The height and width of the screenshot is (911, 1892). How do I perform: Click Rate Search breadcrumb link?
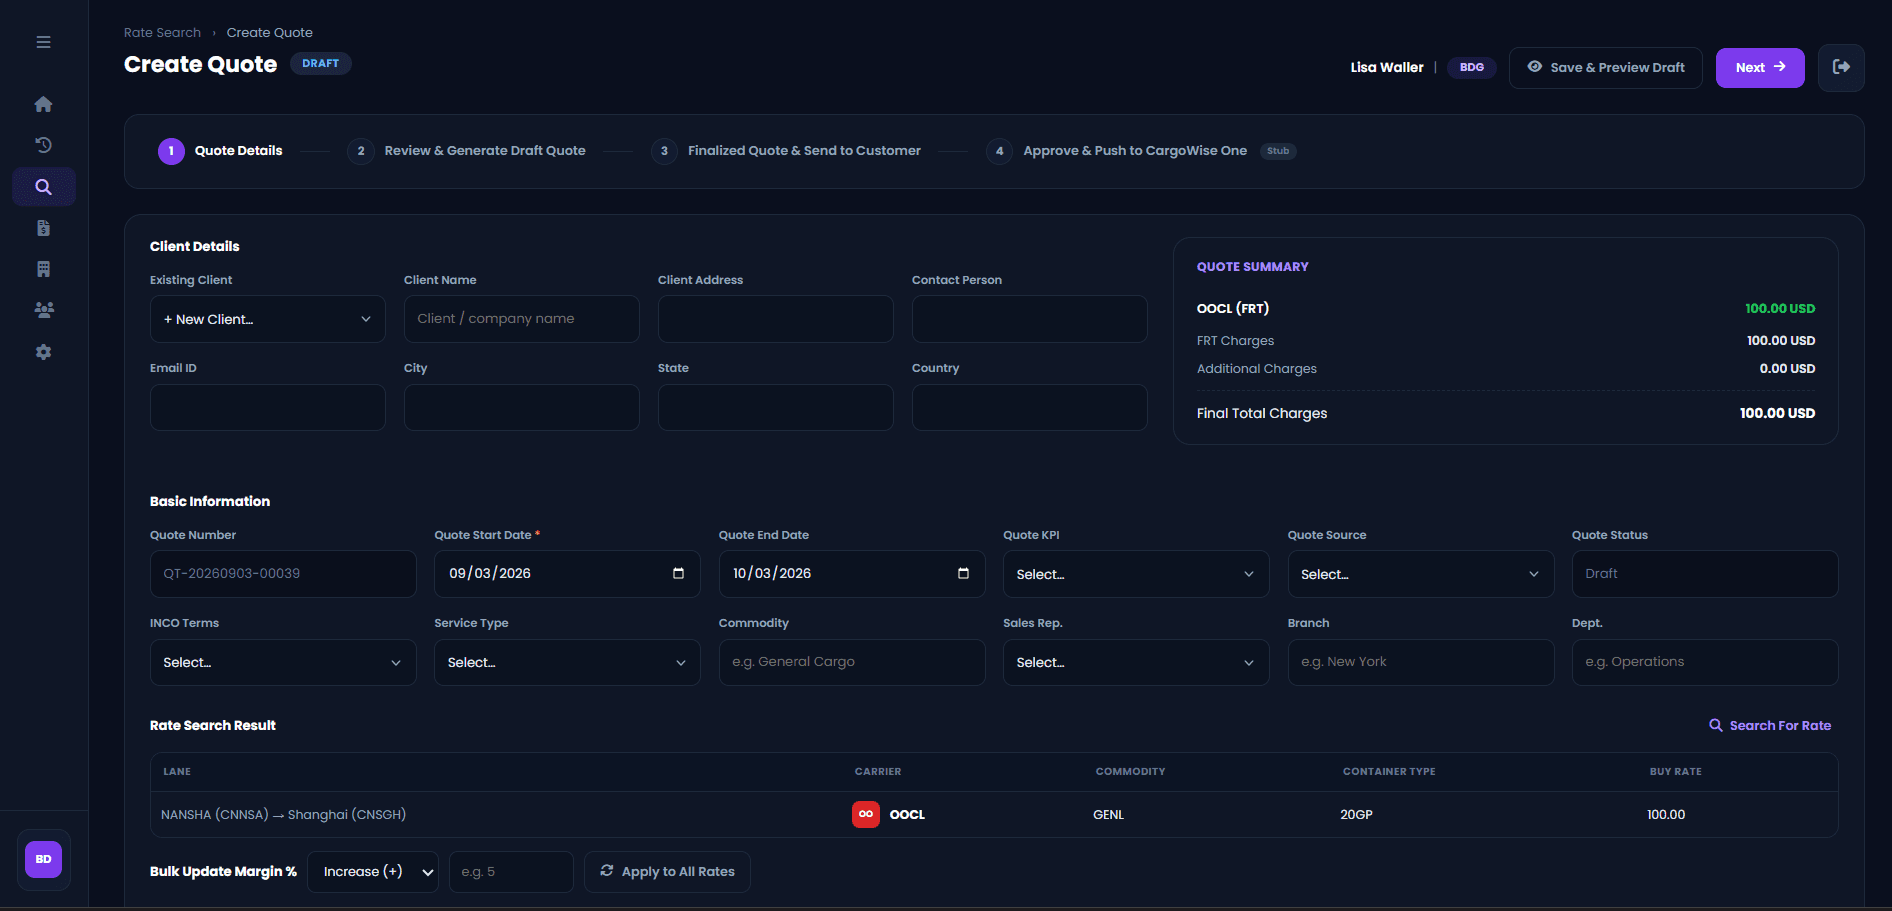coord(162,32)
